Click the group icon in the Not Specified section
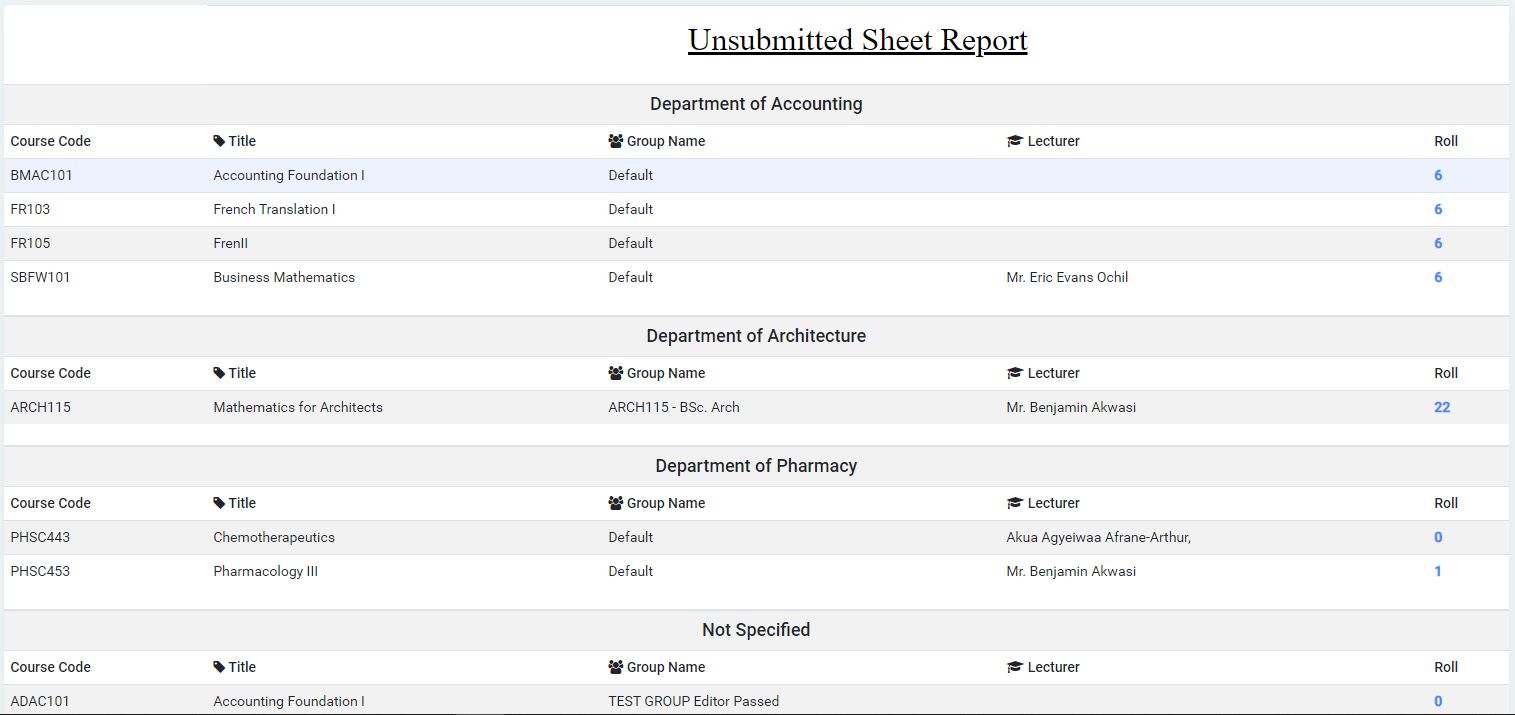 614,667
